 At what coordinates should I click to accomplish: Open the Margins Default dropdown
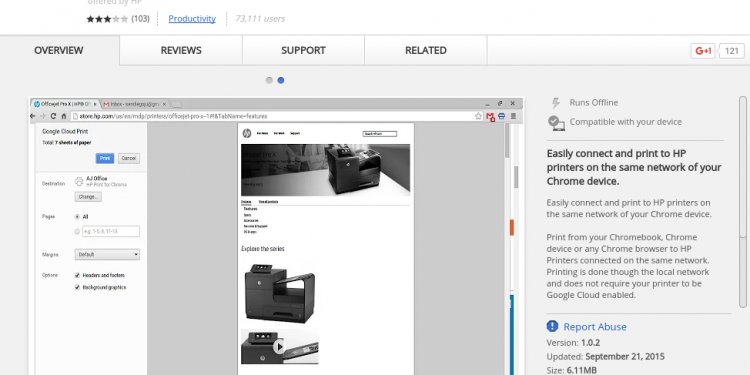click(107, 254)
